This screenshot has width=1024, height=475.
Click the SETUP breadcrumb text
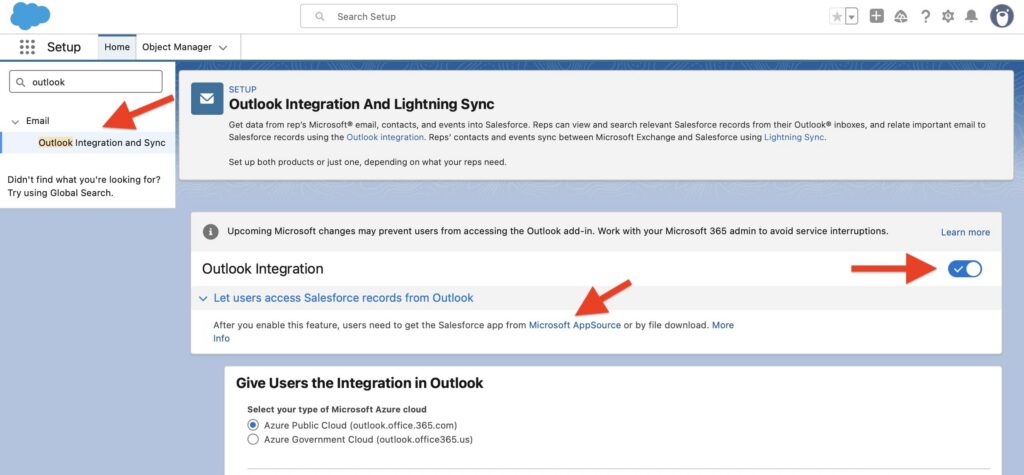242,90
